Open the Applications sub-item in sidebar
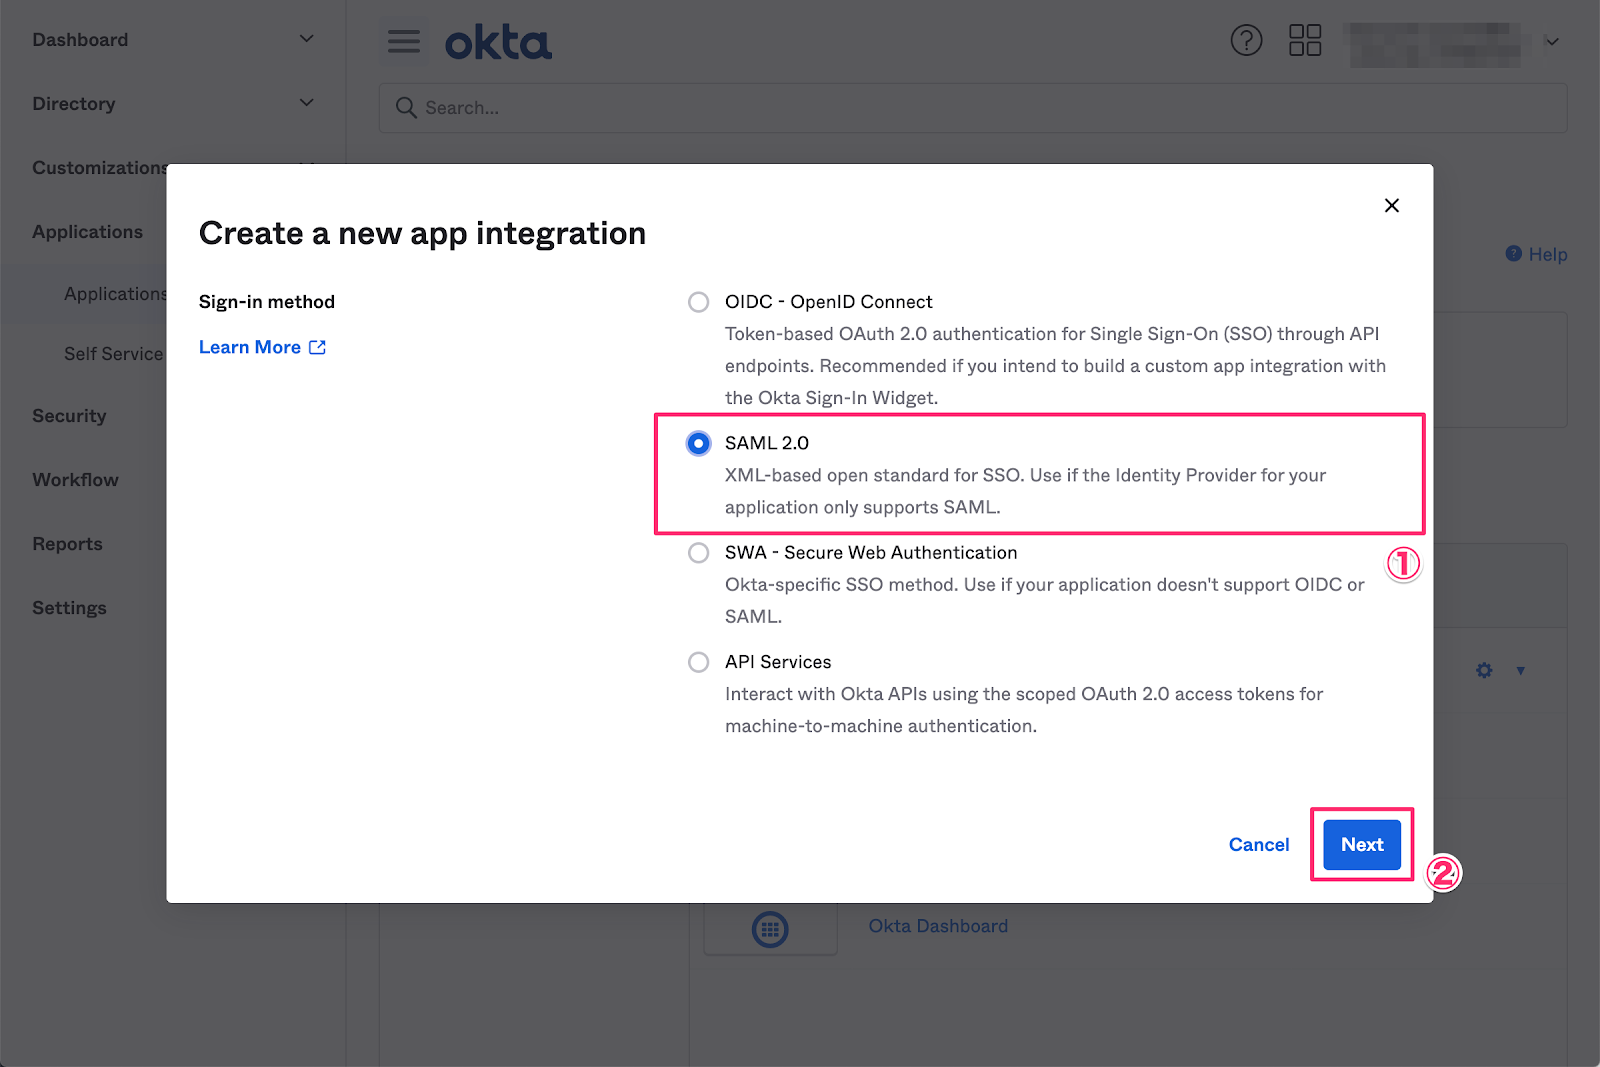1600x1067 pixels. pos(115,294)
